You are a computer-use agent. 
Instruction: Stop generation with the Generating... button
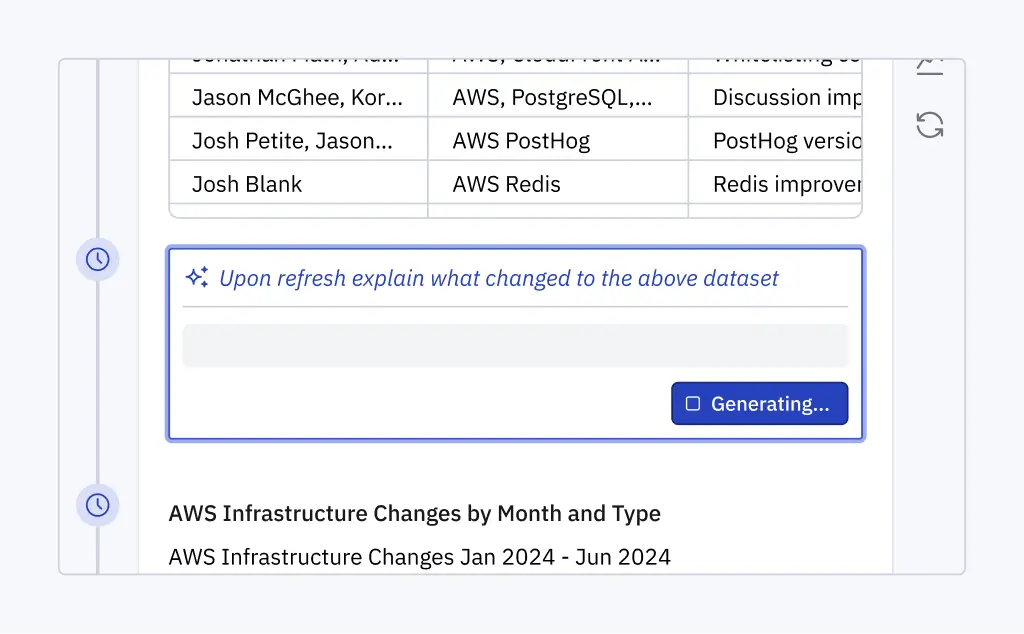click(x=759, y=404)
